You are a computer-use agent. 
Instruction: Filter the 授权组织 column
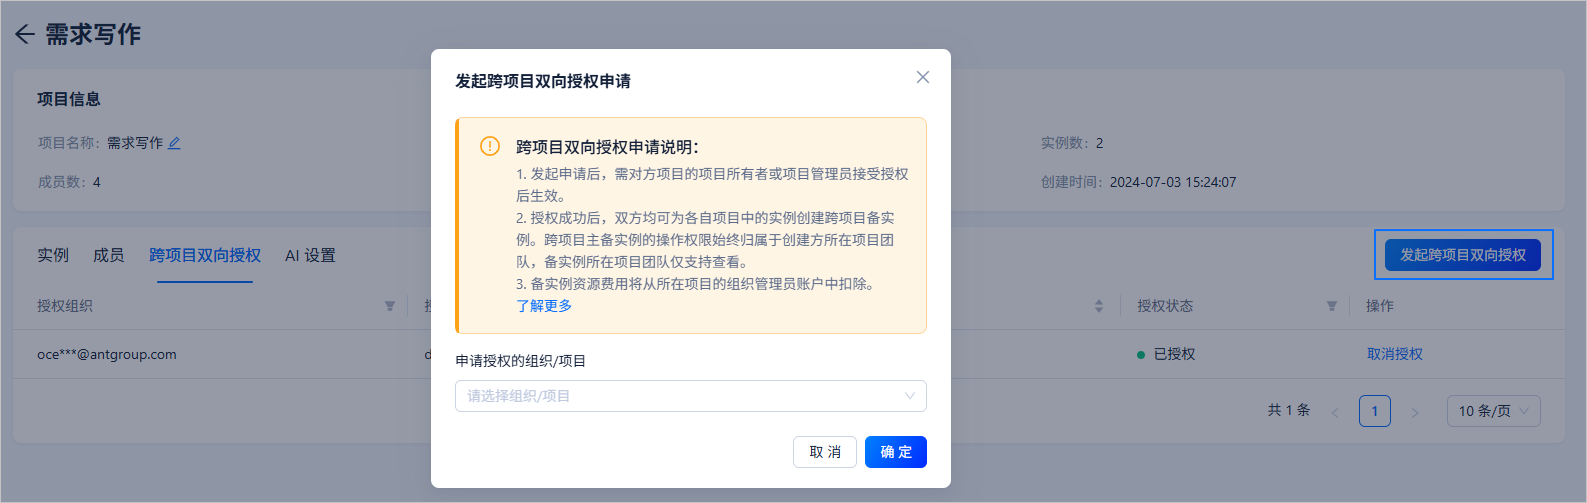click(390, 306)
